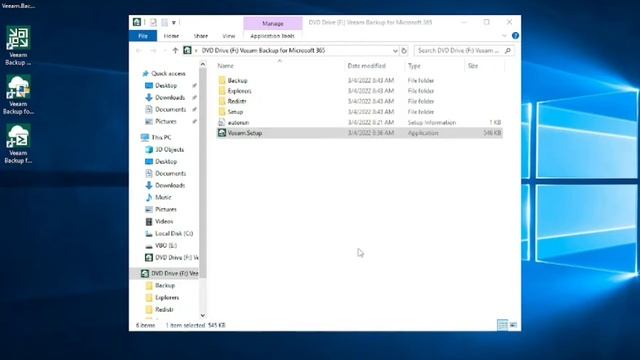Expand the ribbon with the chevron
This screenshot has height=360, width=640.
coord(504,36)
